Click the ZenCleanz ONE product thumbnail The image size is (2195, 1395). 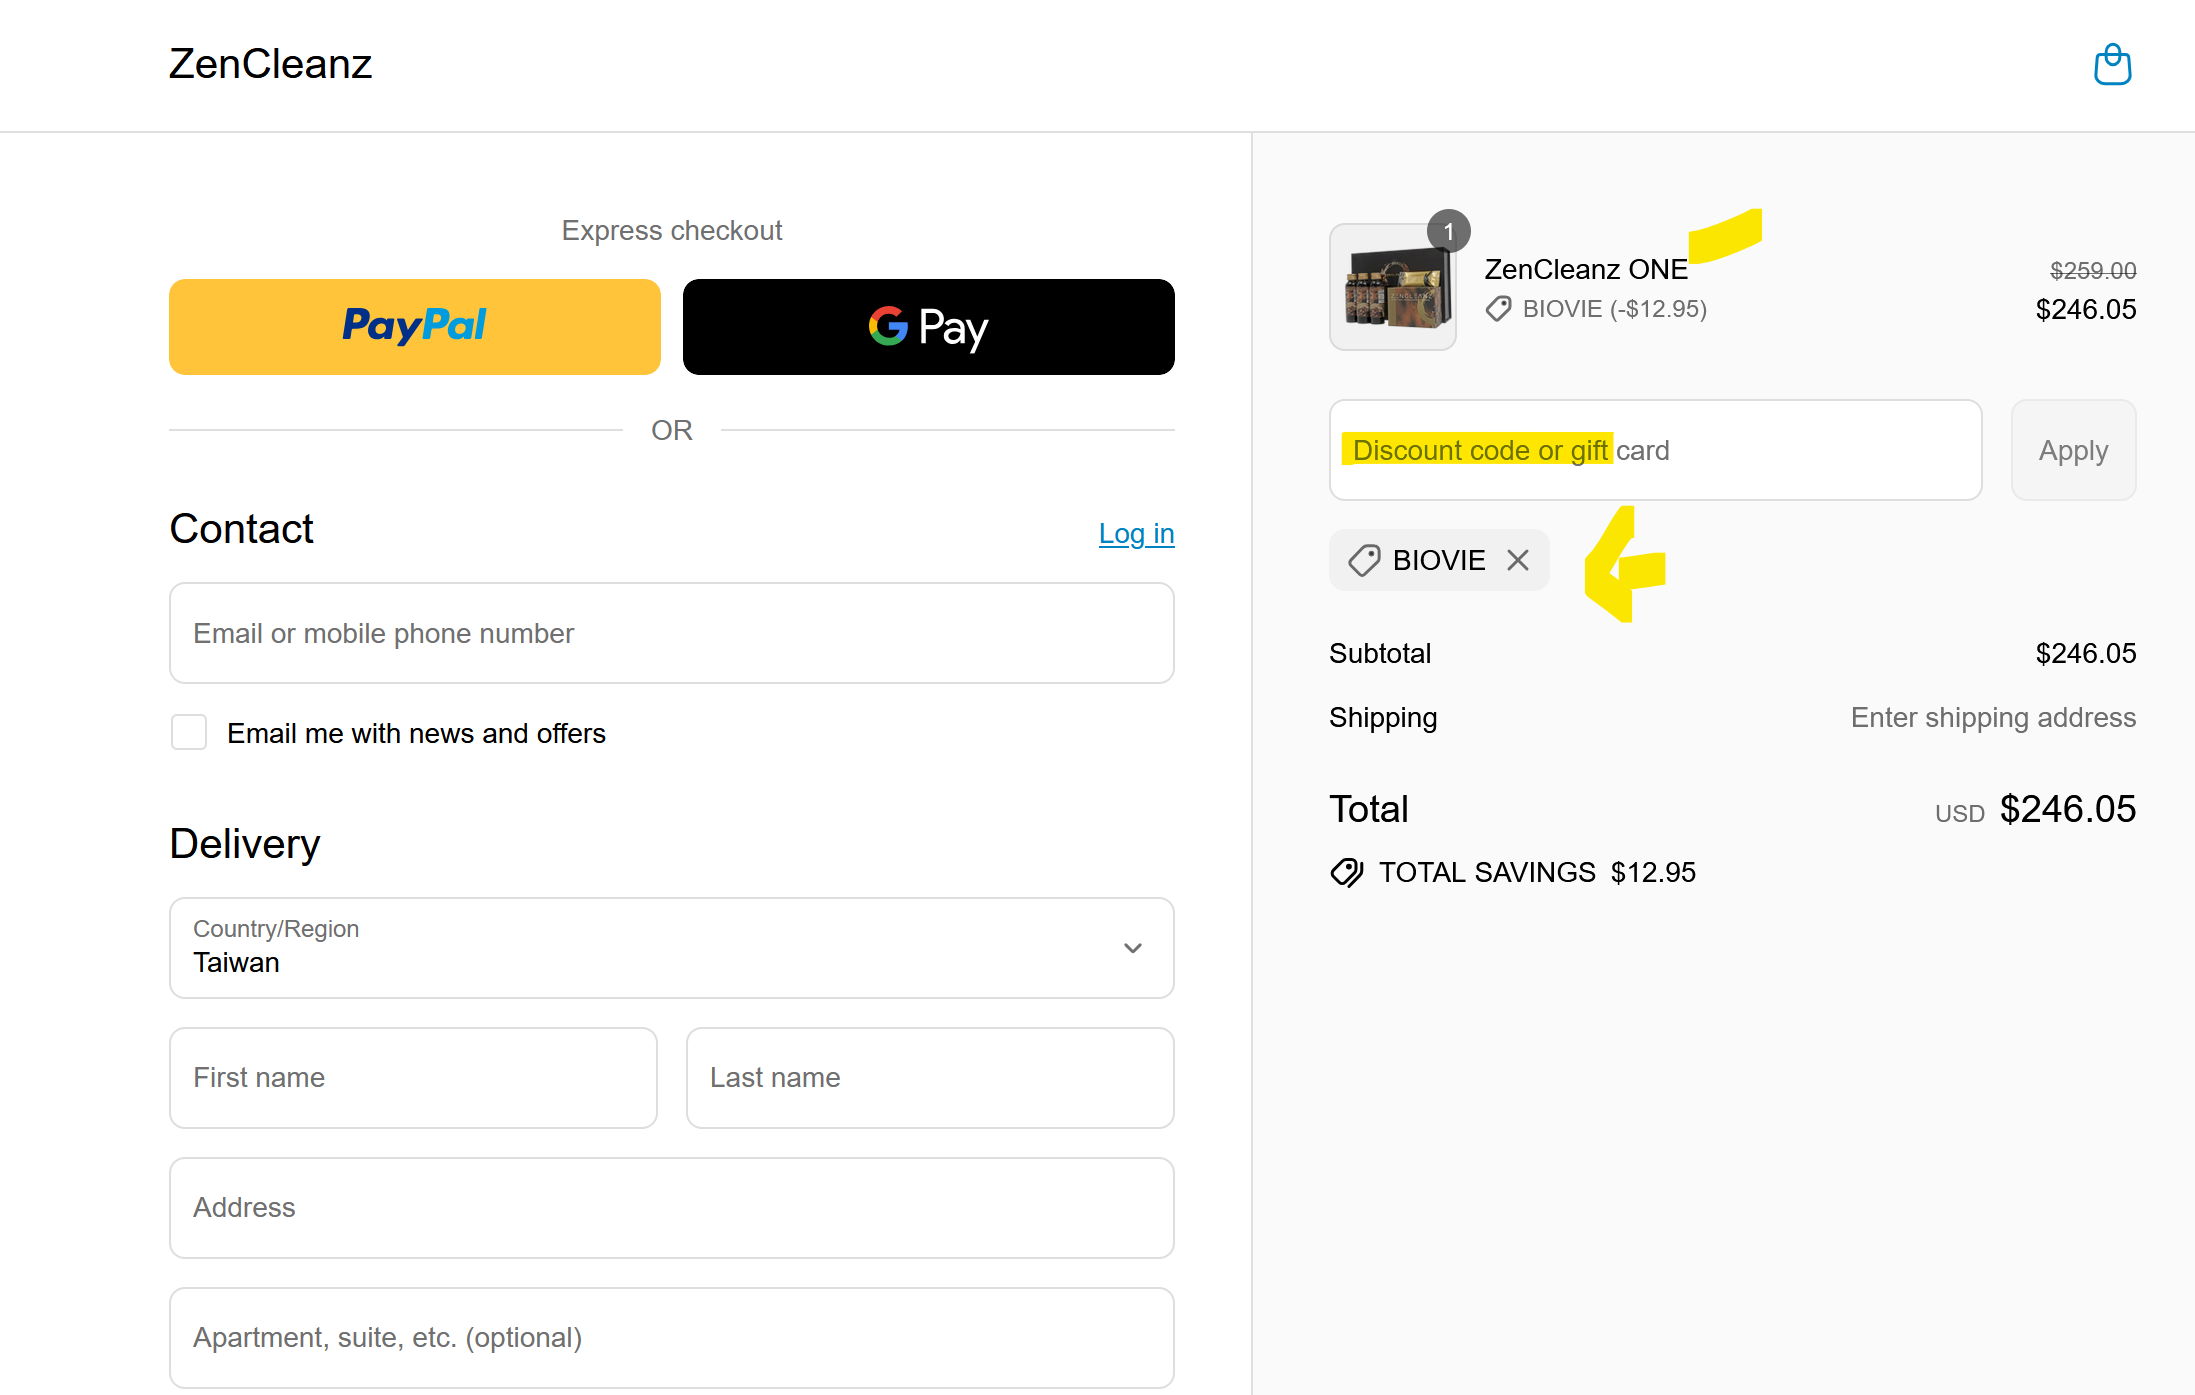point(1392,287)
